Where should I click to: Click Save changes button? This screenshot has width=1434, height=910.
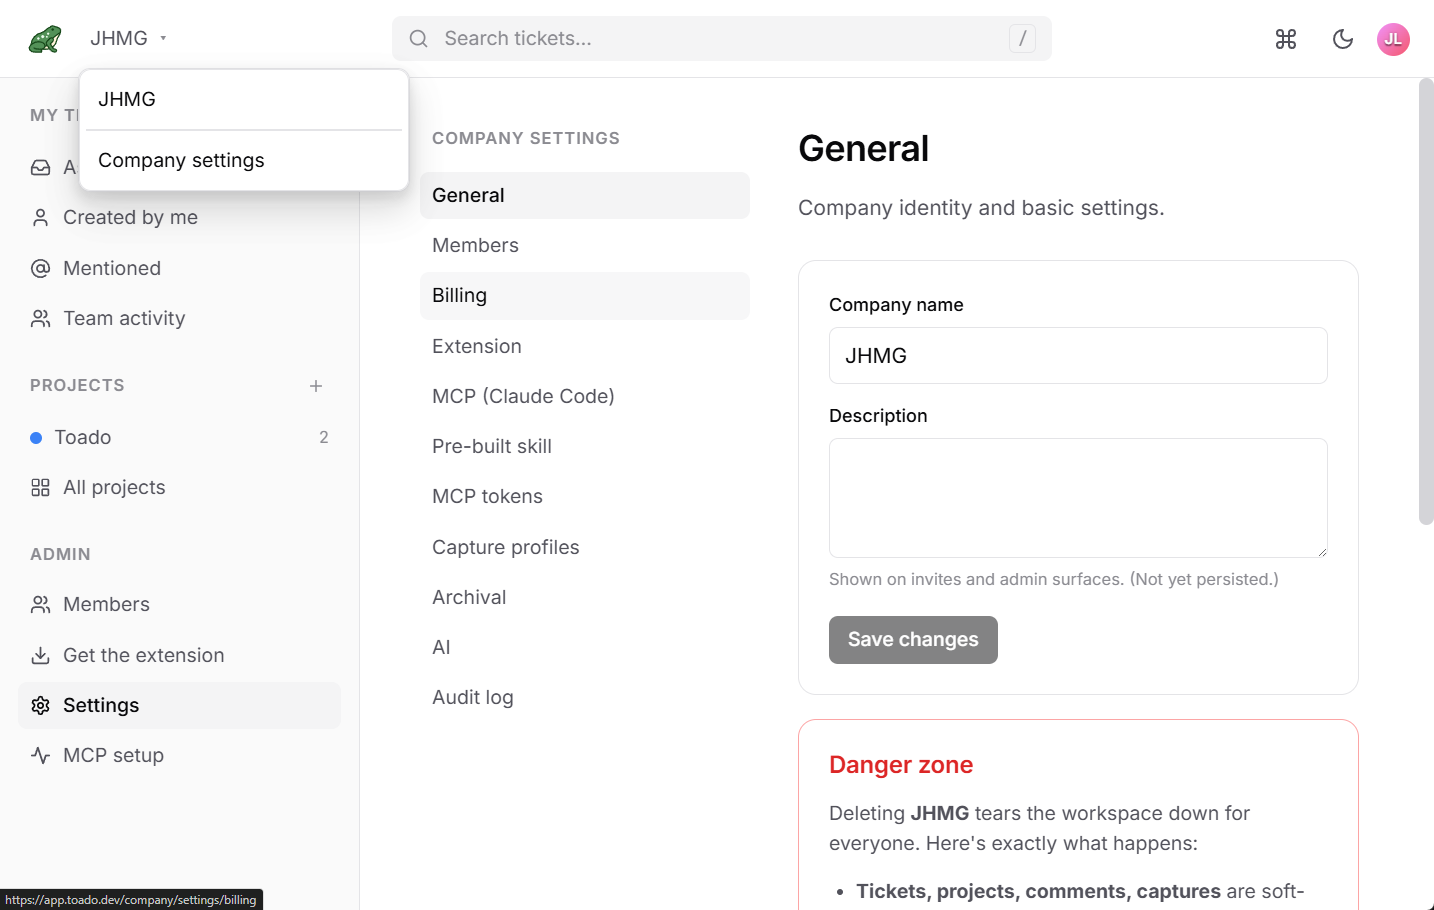[913, 640]
